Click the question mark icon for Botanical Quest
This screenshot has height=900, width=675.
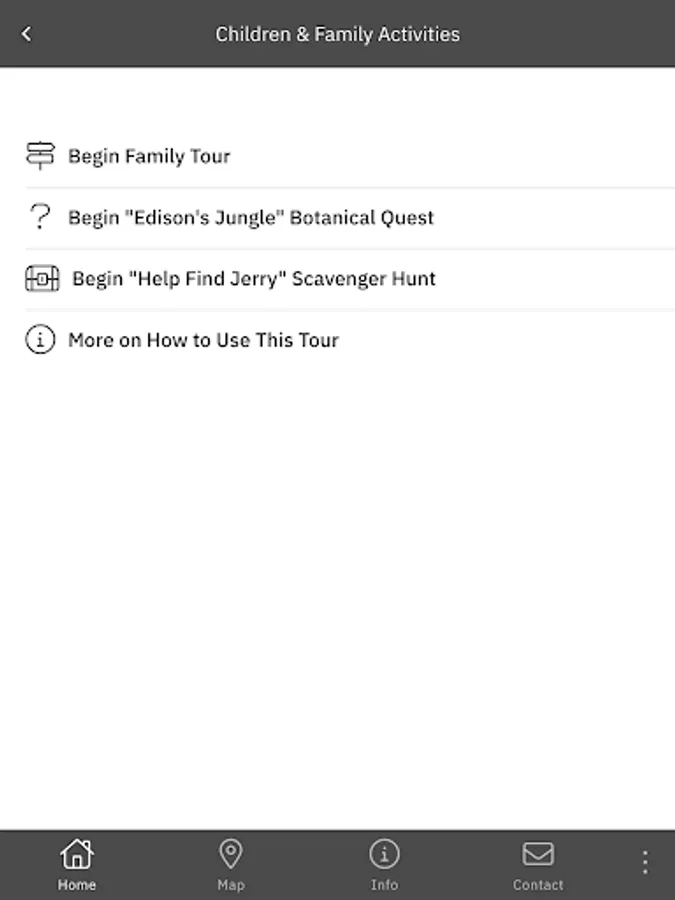pos(40,217)
